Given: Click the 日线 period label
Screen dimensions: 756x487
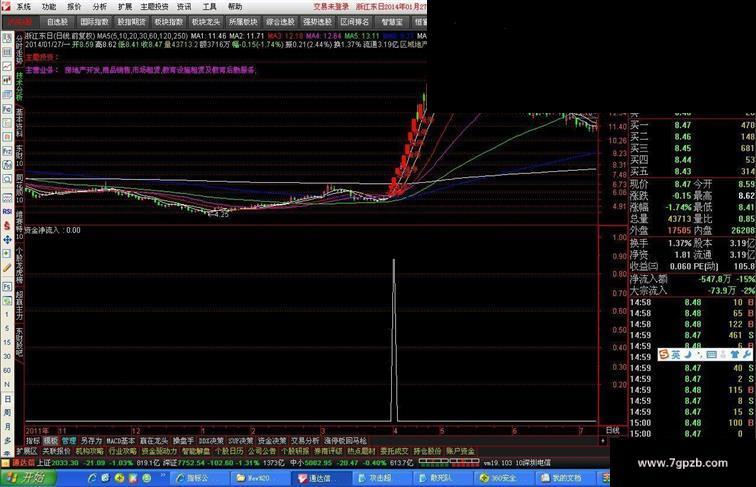Looking at the screenshot, I should pos(612,430).
